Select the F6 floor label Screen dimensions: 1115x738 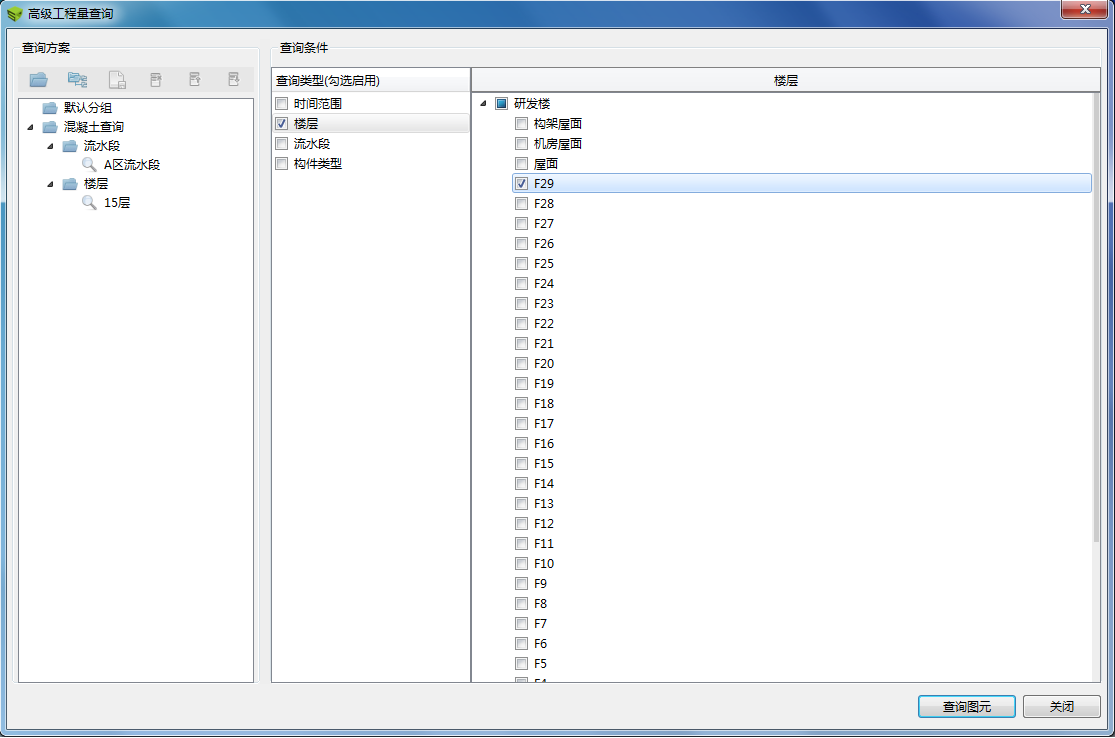[540, 644]
